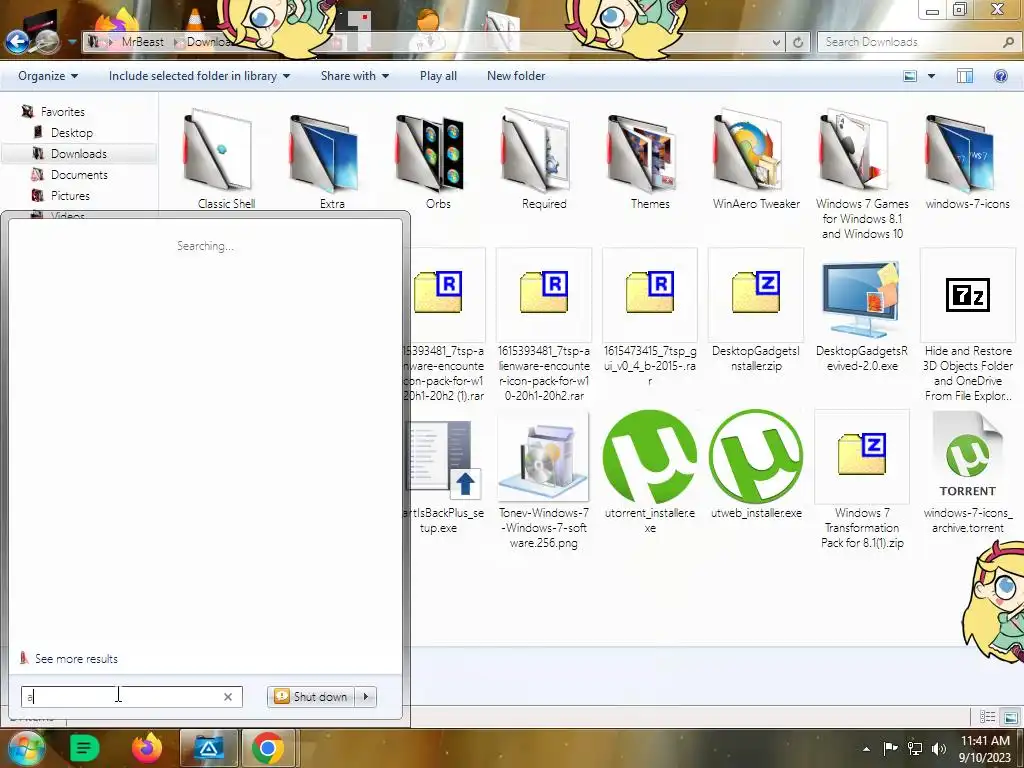Toggle the preview pane button
Screen dimensions: 1024x768
click(x=965, y=76)
